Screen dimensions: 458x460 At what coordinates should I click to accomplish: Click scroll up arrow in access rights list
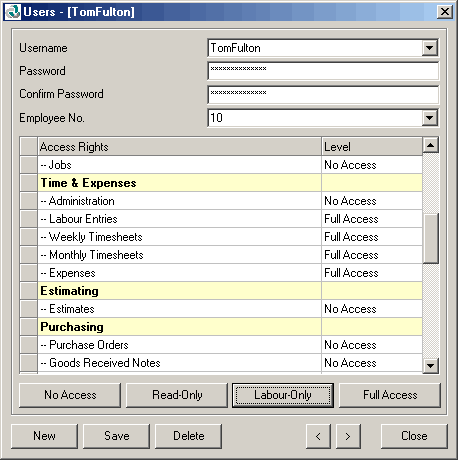[x=431, y=145]
